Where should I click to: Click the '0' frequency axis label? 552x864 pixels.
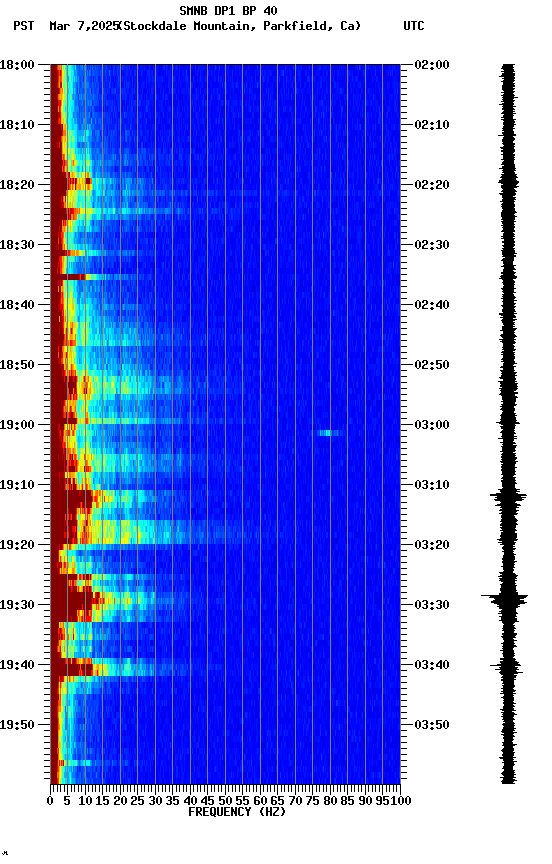point(50,801)
